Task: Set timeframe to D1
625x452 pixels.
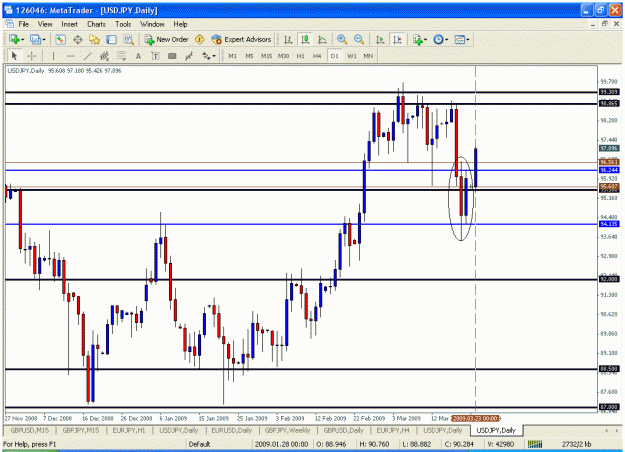Action: coord(334,56)
